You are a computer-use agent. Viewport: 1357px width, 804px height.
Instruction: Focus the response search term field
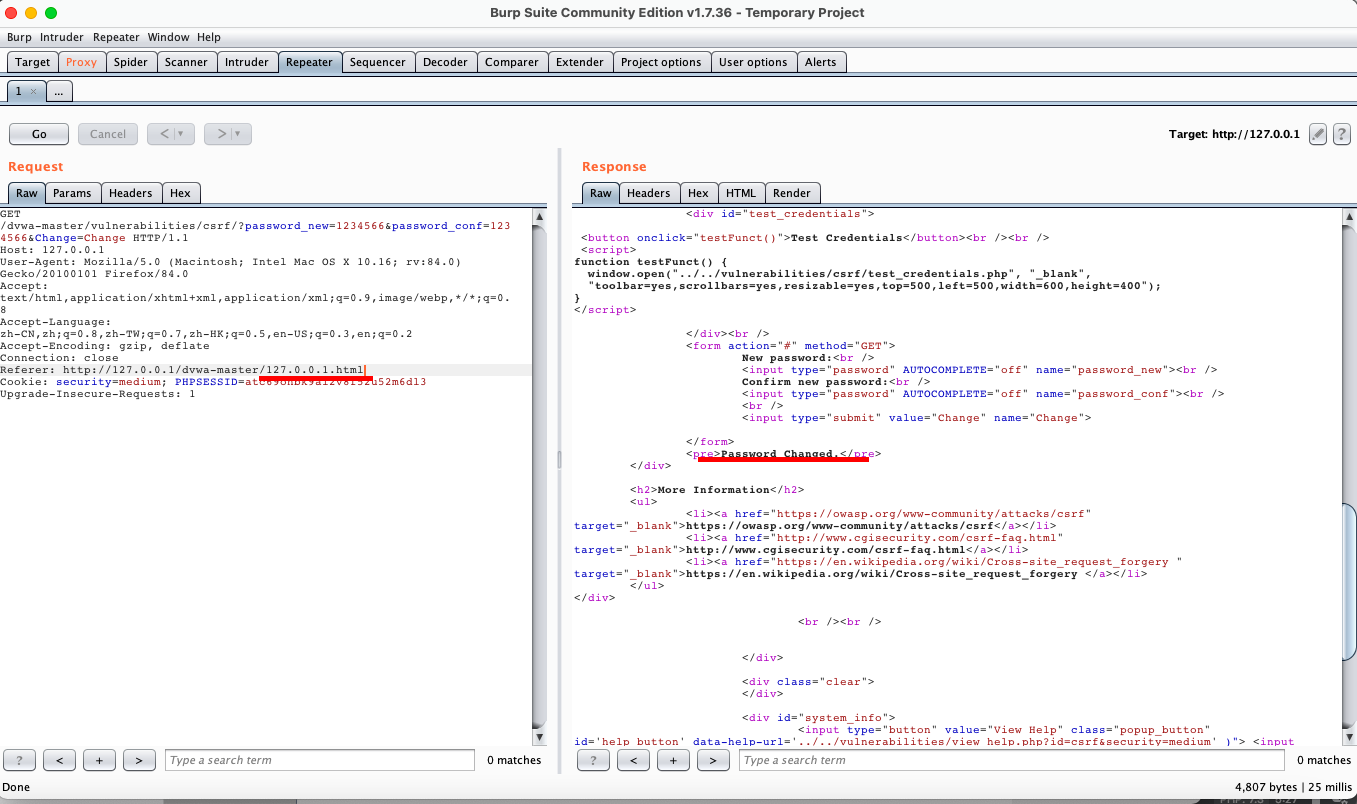point(1011,760)
